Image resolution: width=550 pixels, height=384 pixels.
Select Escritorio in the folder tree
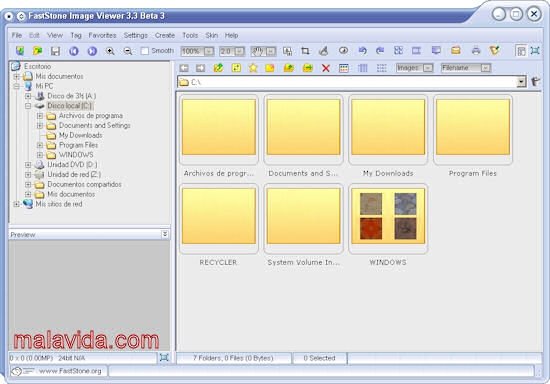(x=38, y=66)
